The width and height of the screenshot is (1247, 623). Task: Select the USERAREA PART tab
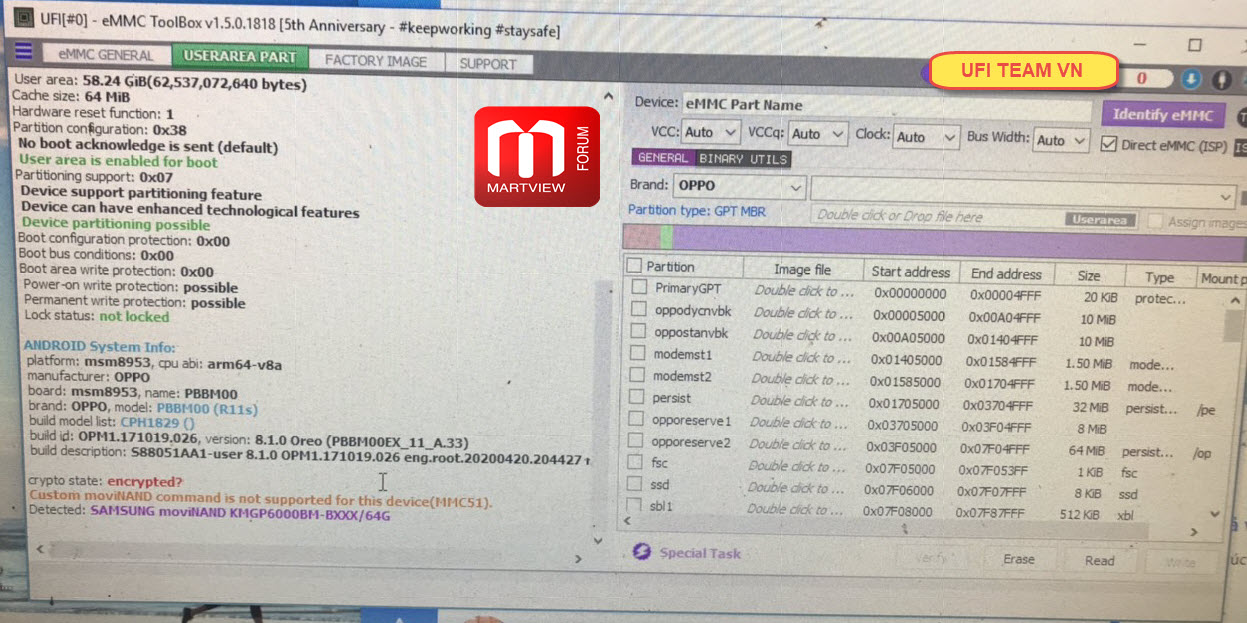[240, 57]
